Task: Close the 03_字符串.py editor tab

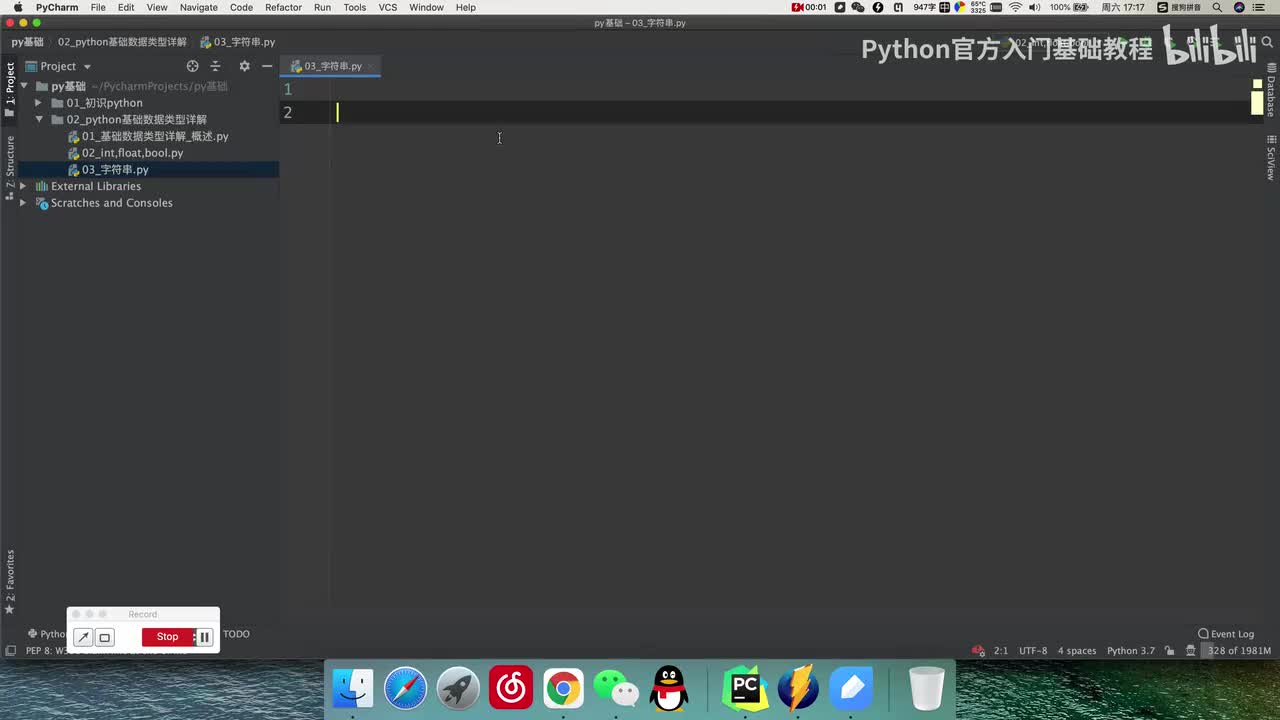Action: pyautogui.click(x=371, y=67)
